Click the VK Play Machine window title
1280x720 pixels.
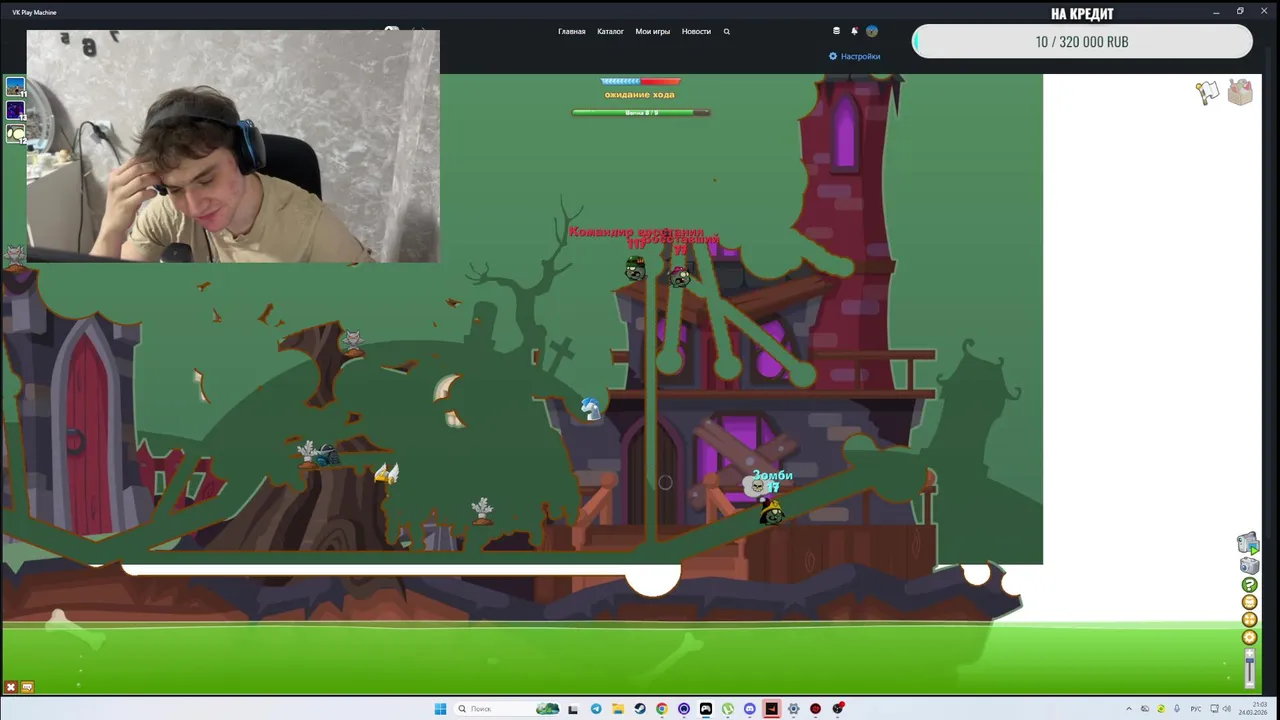coord(35,12)
